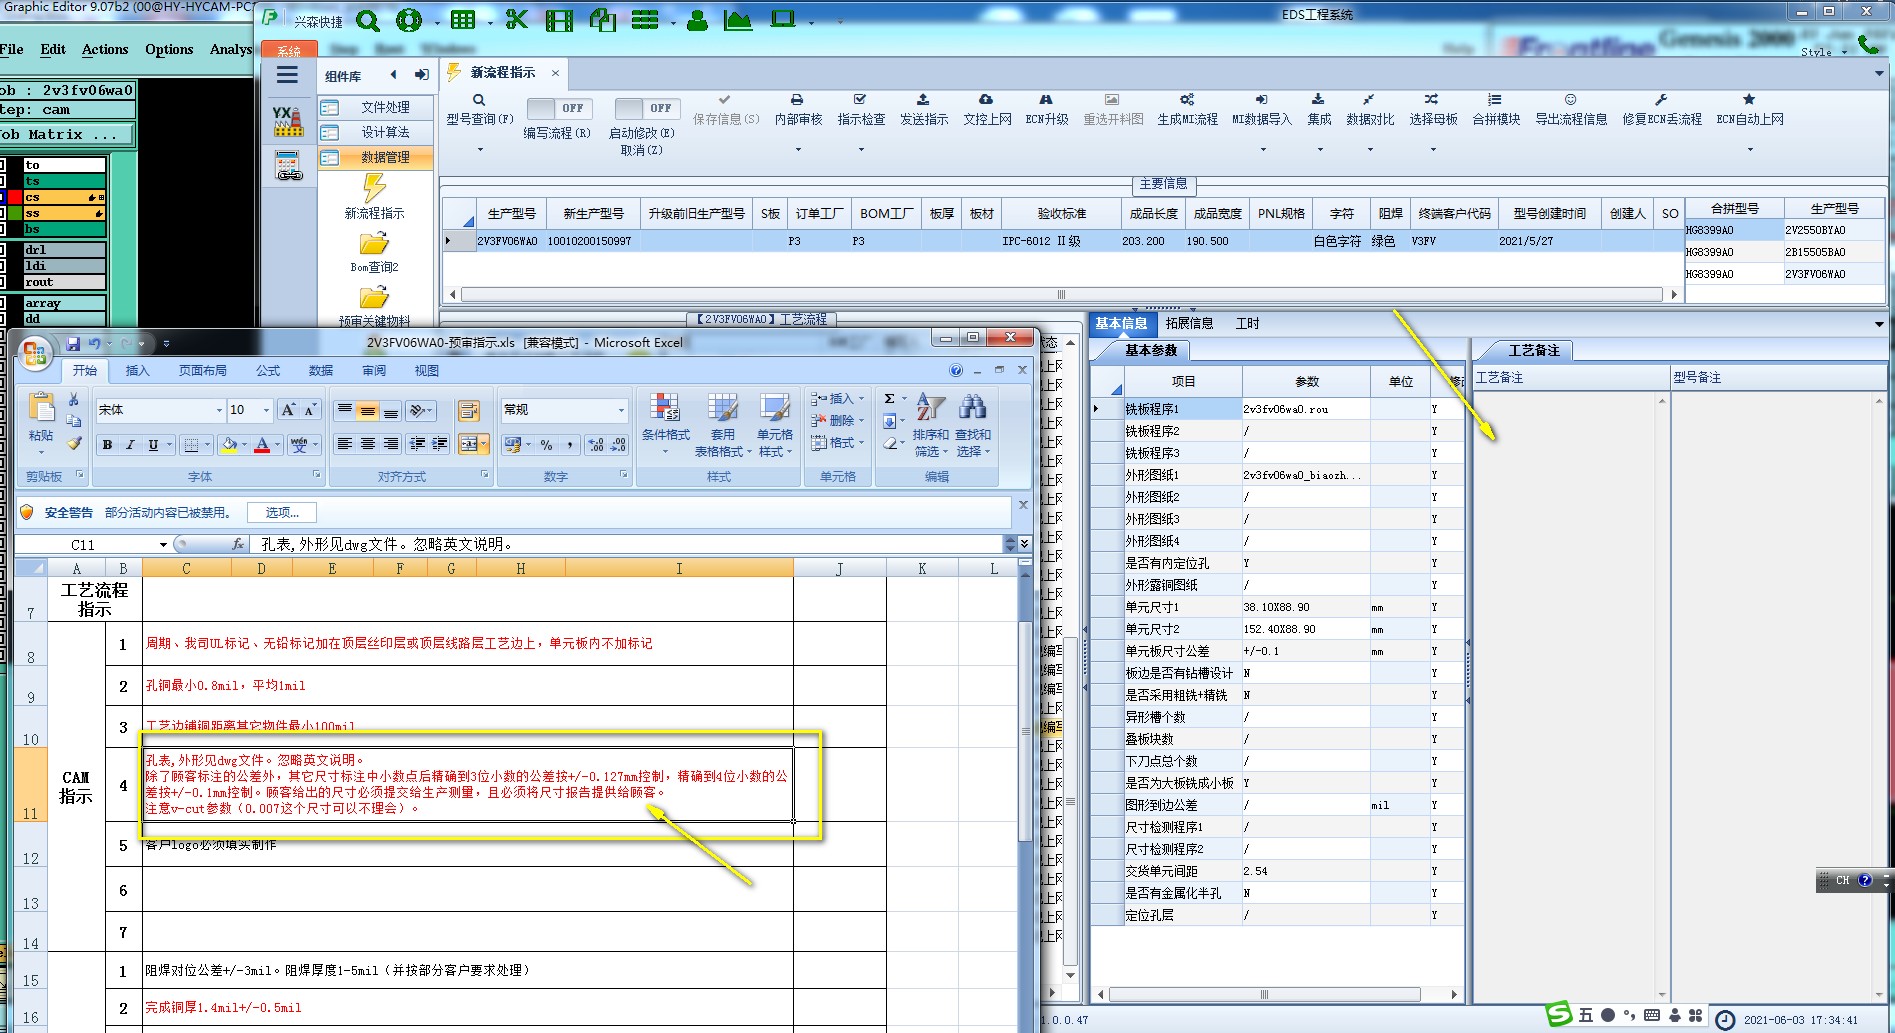Viewport: 1895px width, 1033px height.
Task: Open the Excel number format dropdown 常规
Action: pos(620,410)
